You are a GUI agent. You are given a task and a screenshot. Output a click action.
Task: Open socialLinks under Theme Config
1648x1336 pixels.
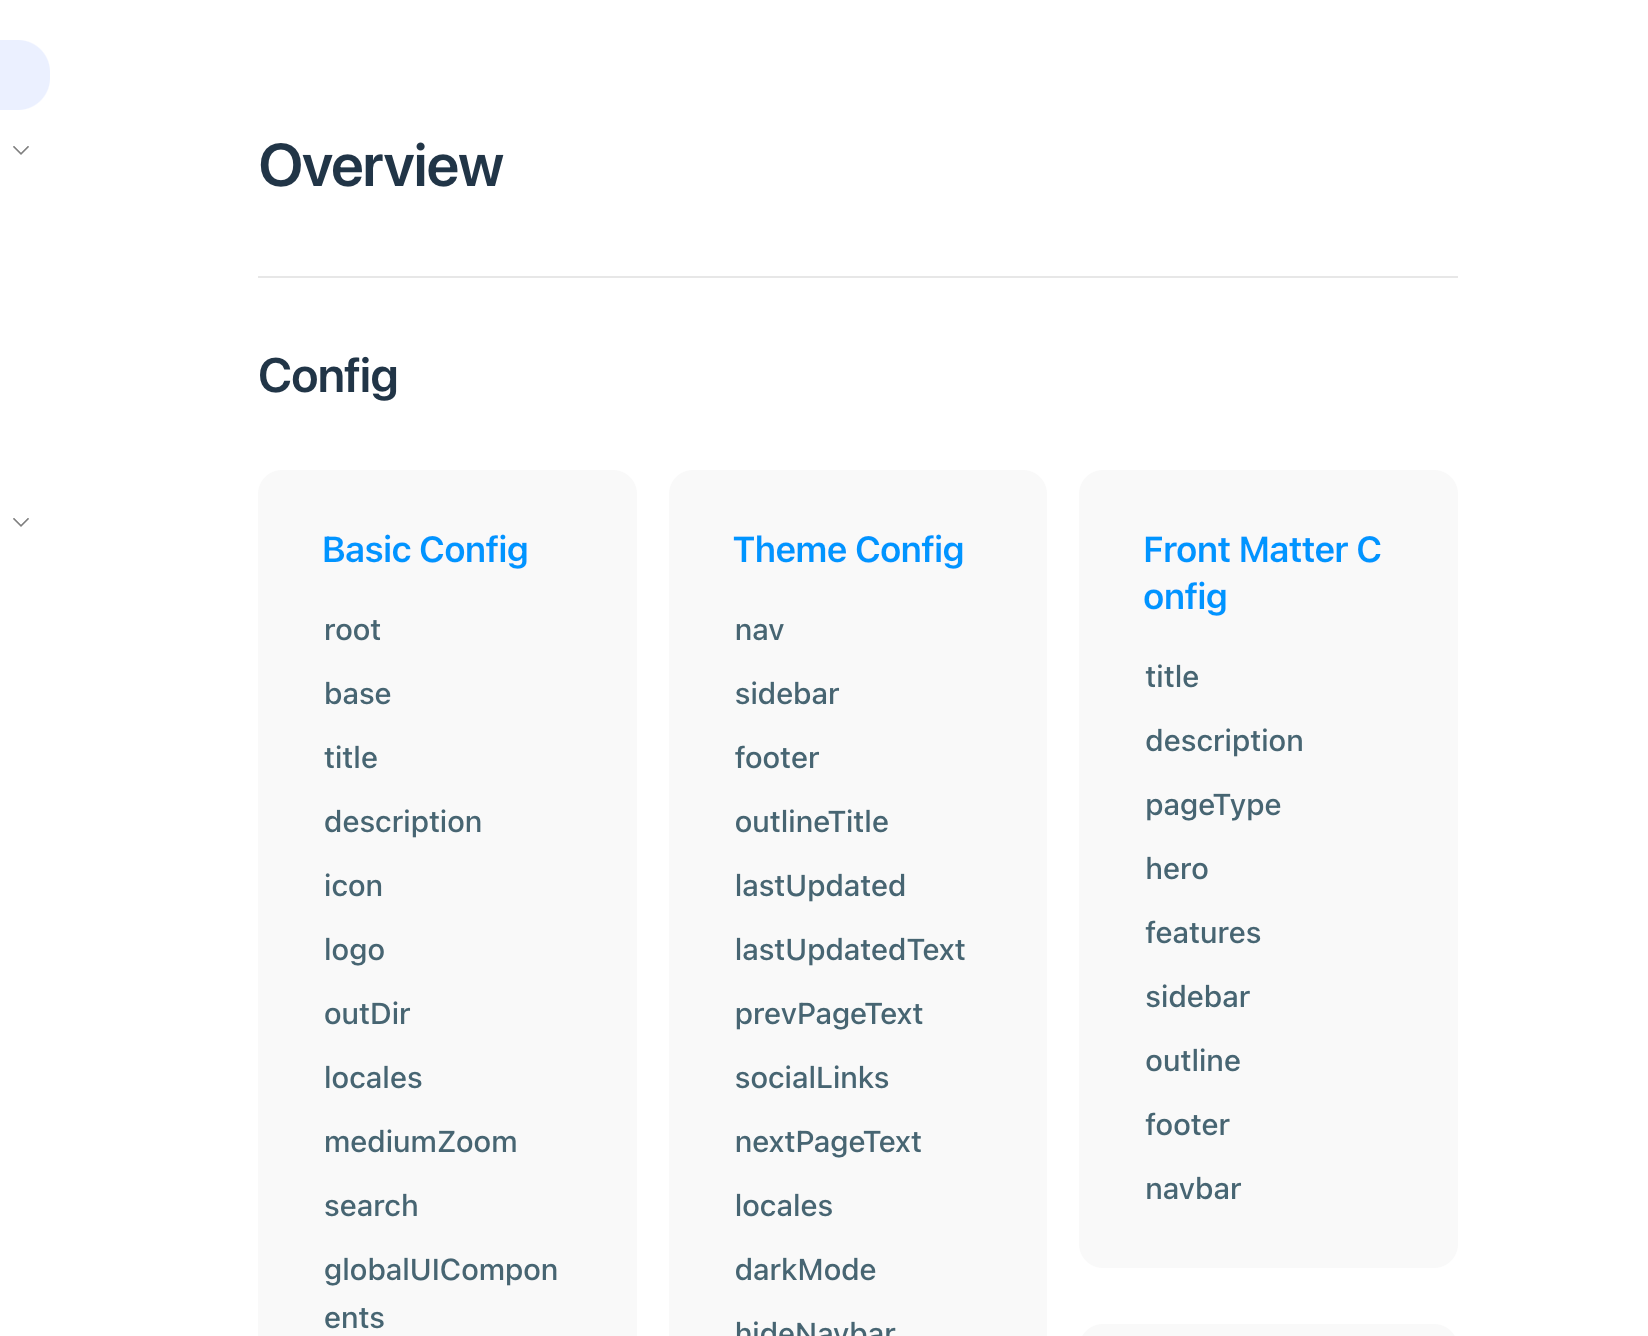point(811,1077)
